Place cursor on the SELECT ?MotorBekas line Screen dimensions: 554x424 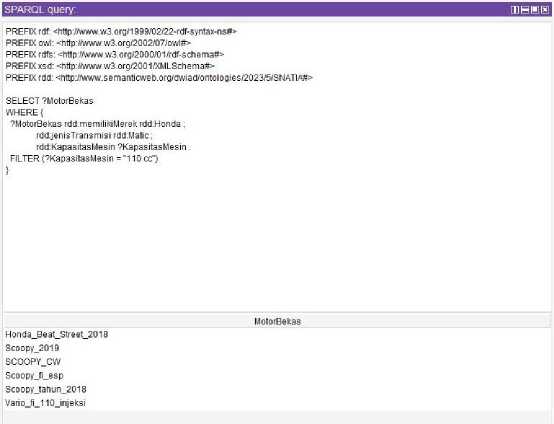pyautogui.click(x=50, y=101)
